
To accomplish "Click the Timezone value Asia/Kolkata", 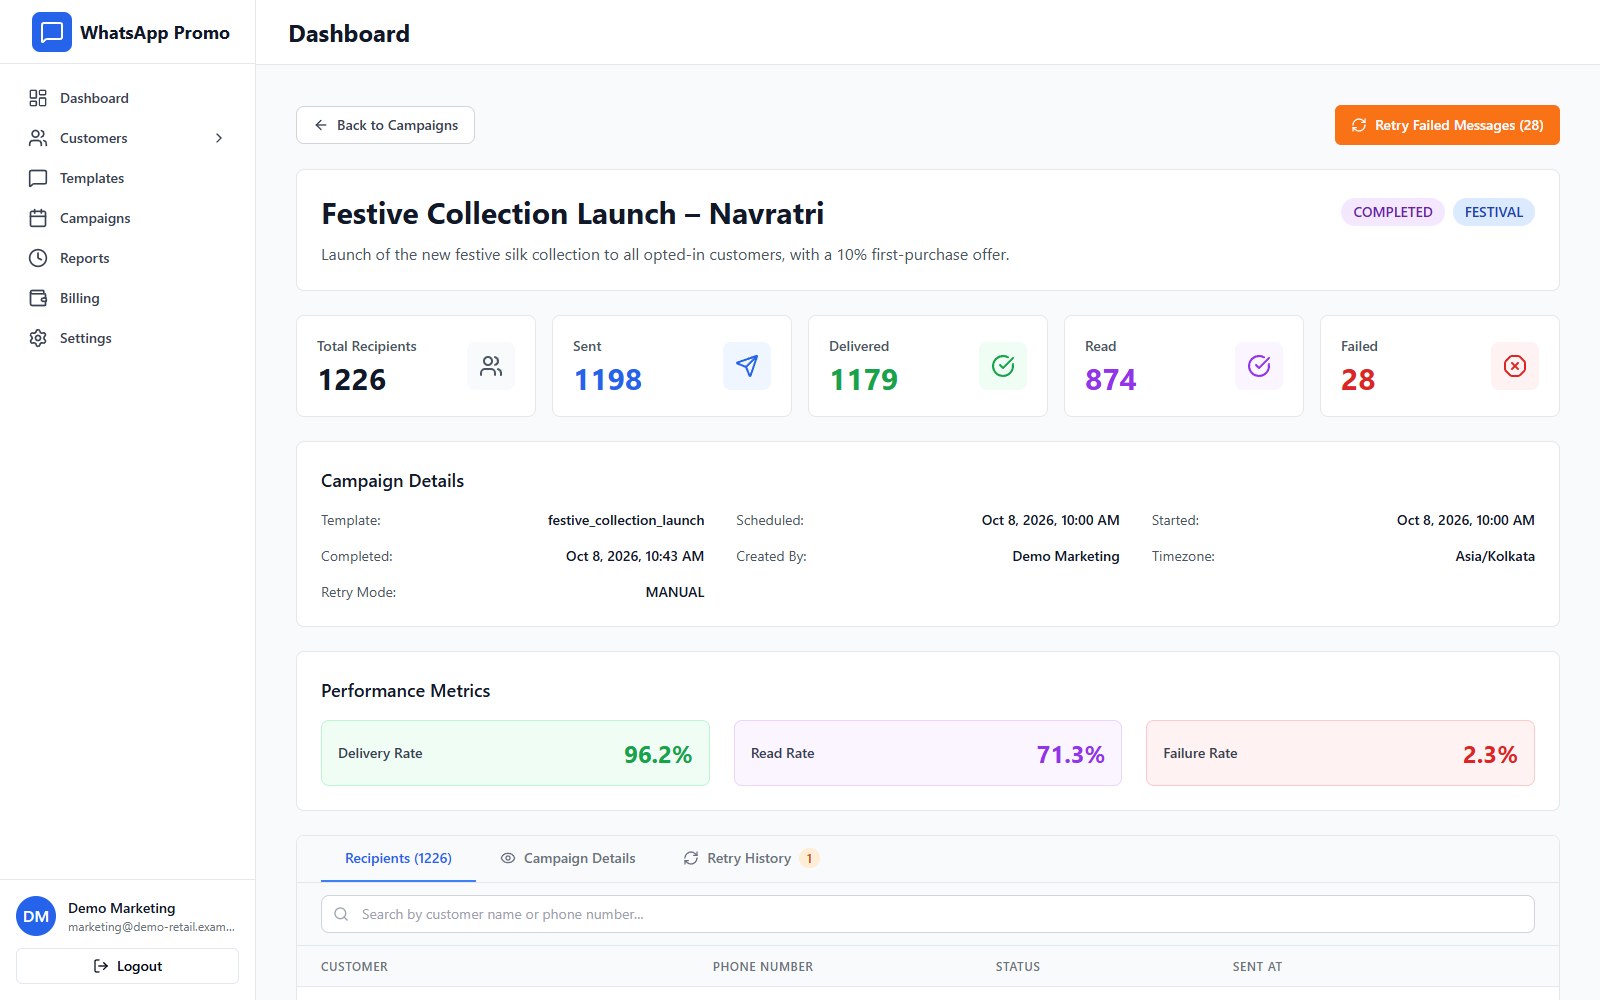I will tap(1495, 556).
